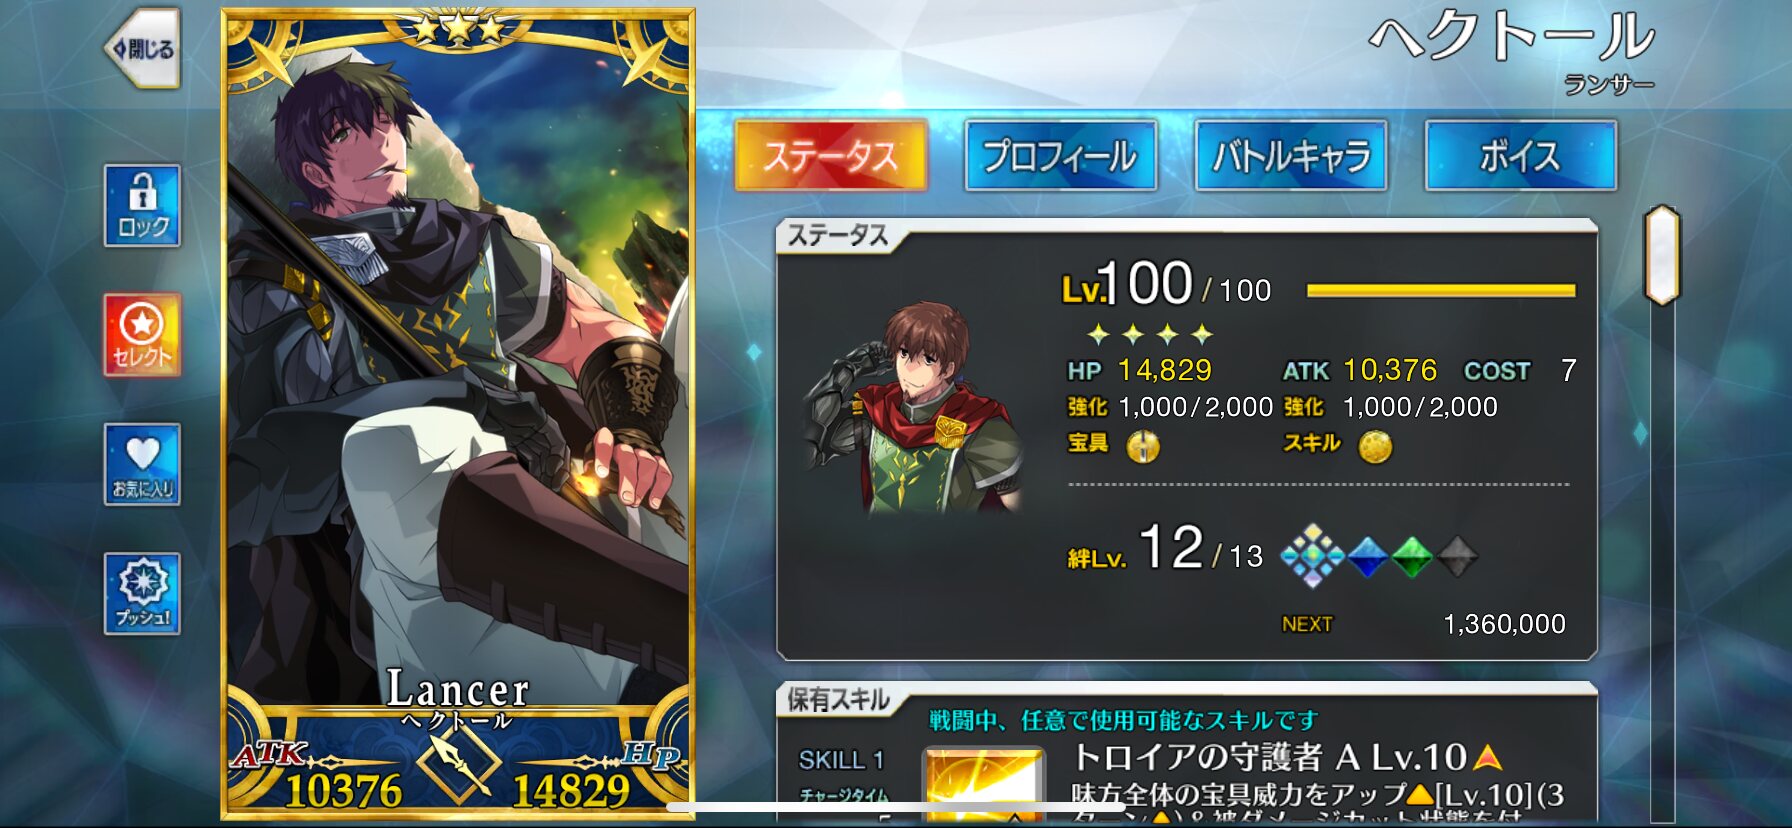Image resolution: width=1792 pixels, height=828 pixels.
Task: Tap the white sparkling bond crystal icon
Action: [x=1312, y=555]
